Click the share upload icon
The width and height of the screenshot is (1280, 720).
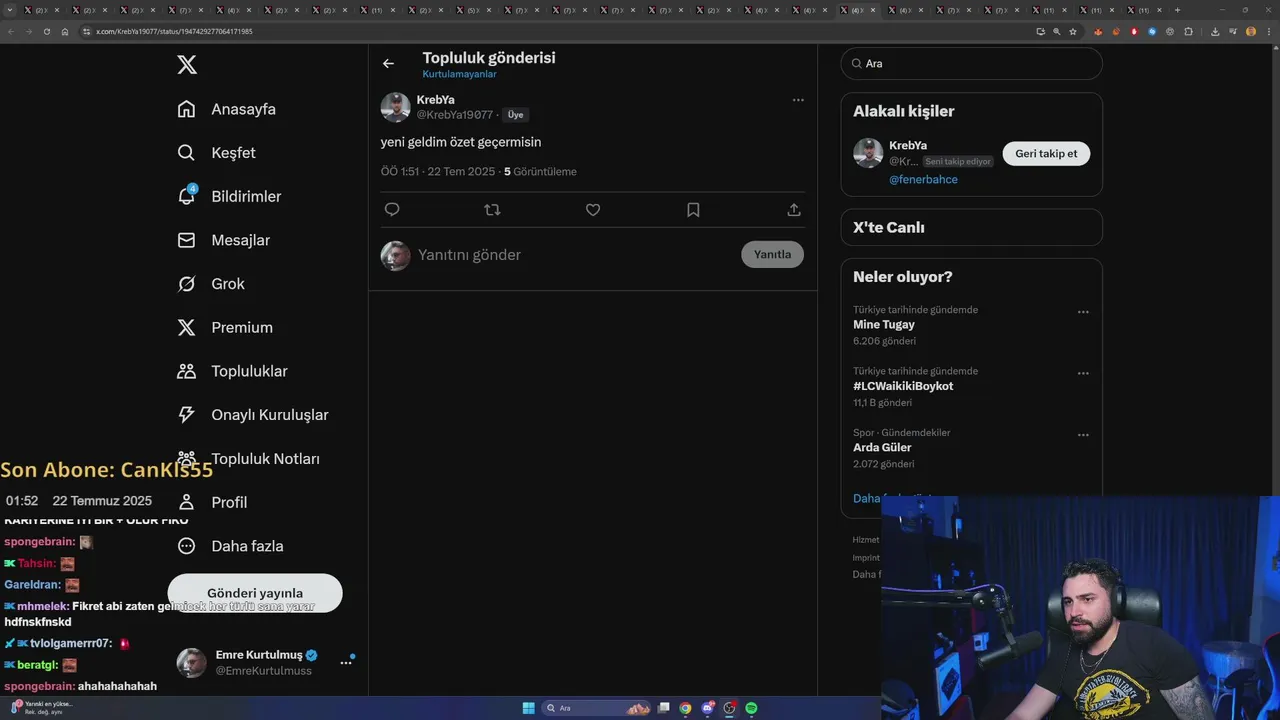794,210
